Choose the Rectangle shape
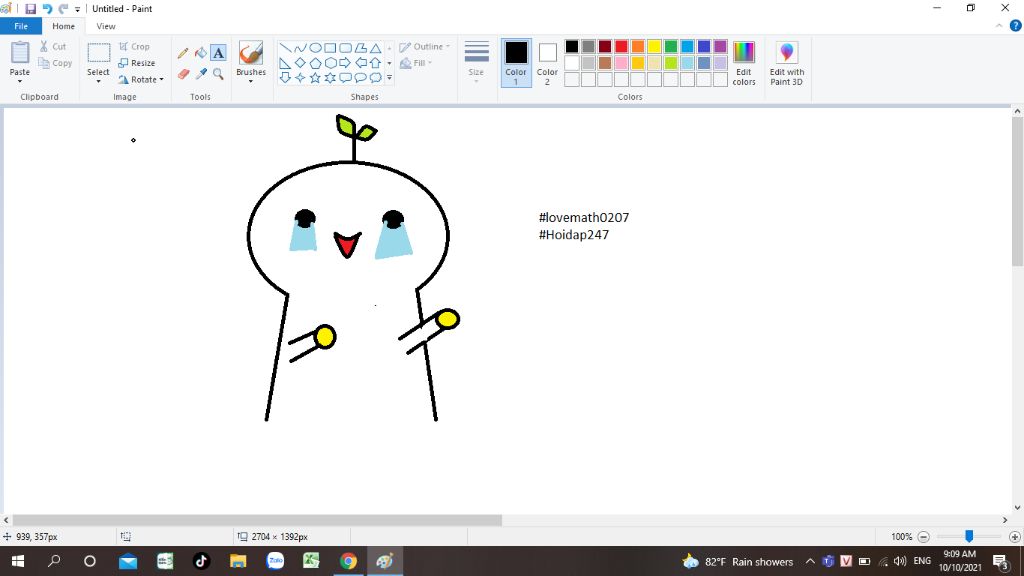Viewport: 1024px width, 576px height. tap(330, 48)
